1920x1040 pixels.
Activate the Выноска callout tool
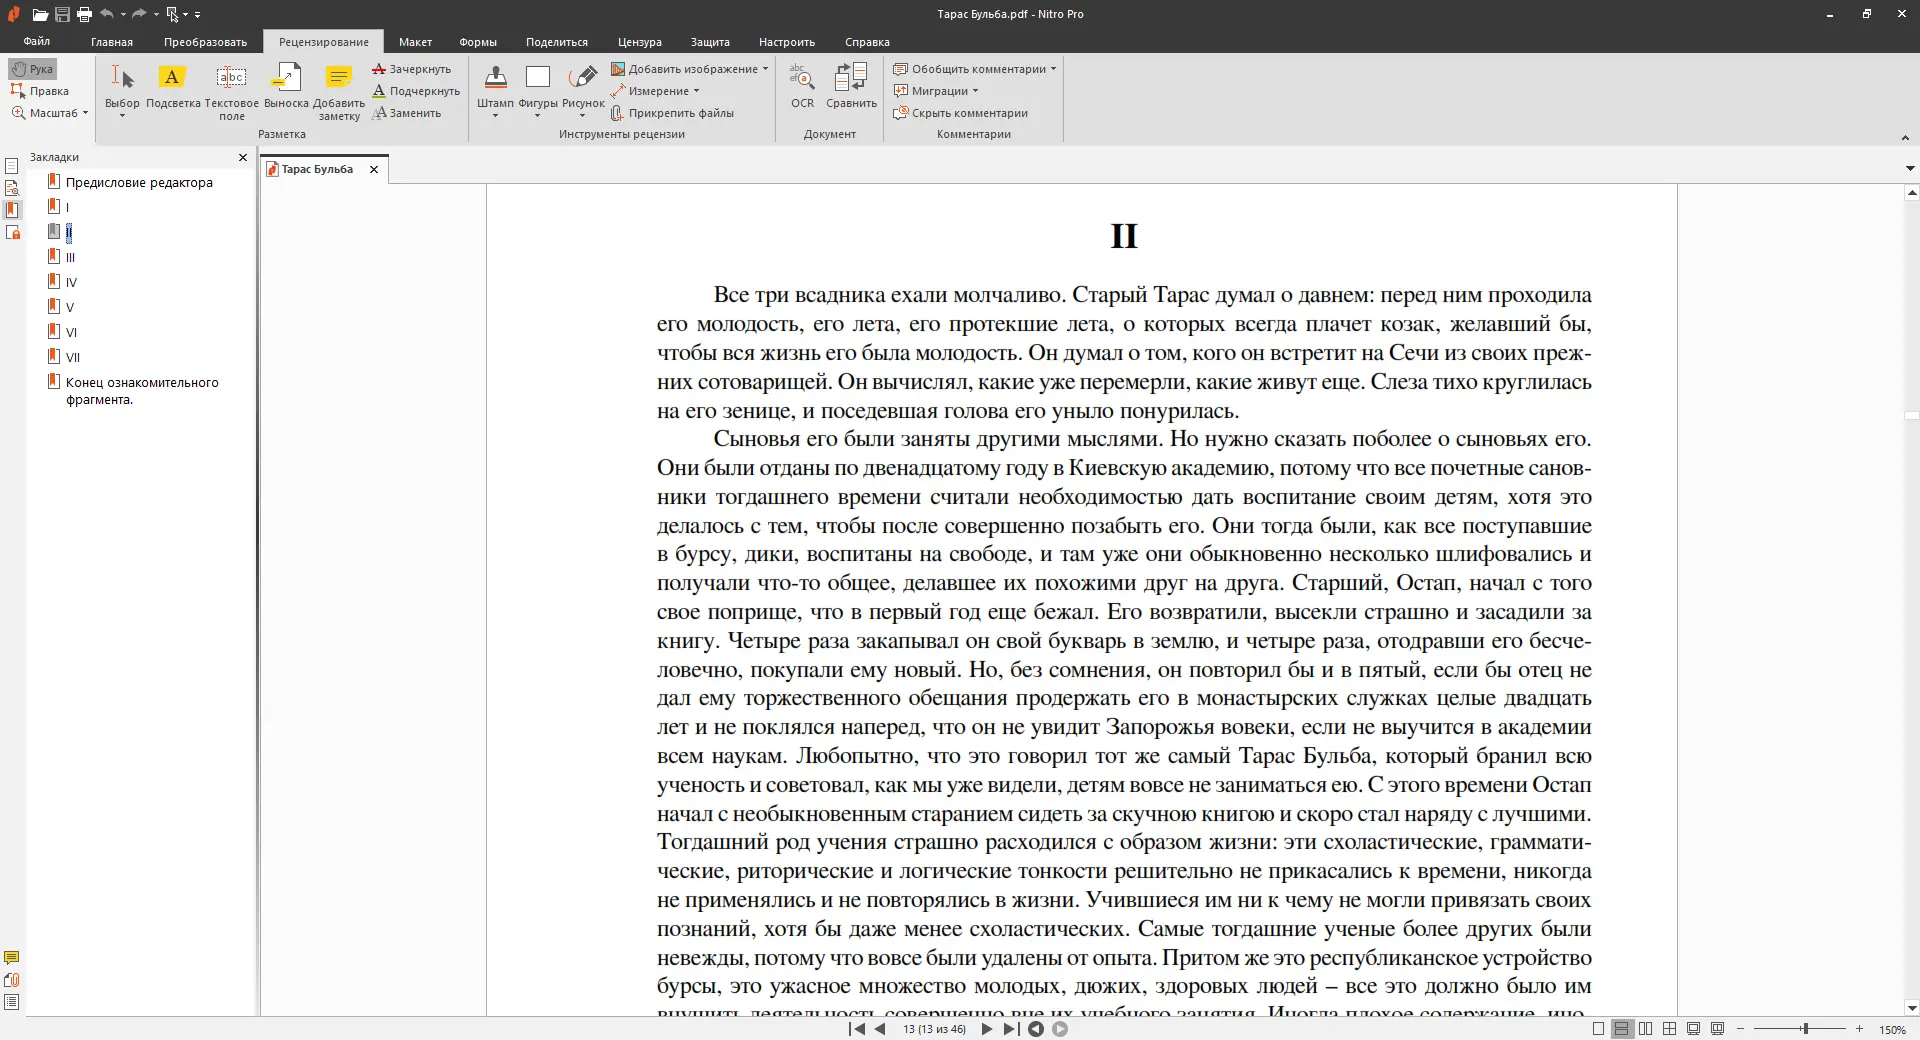tap(286, 87)
